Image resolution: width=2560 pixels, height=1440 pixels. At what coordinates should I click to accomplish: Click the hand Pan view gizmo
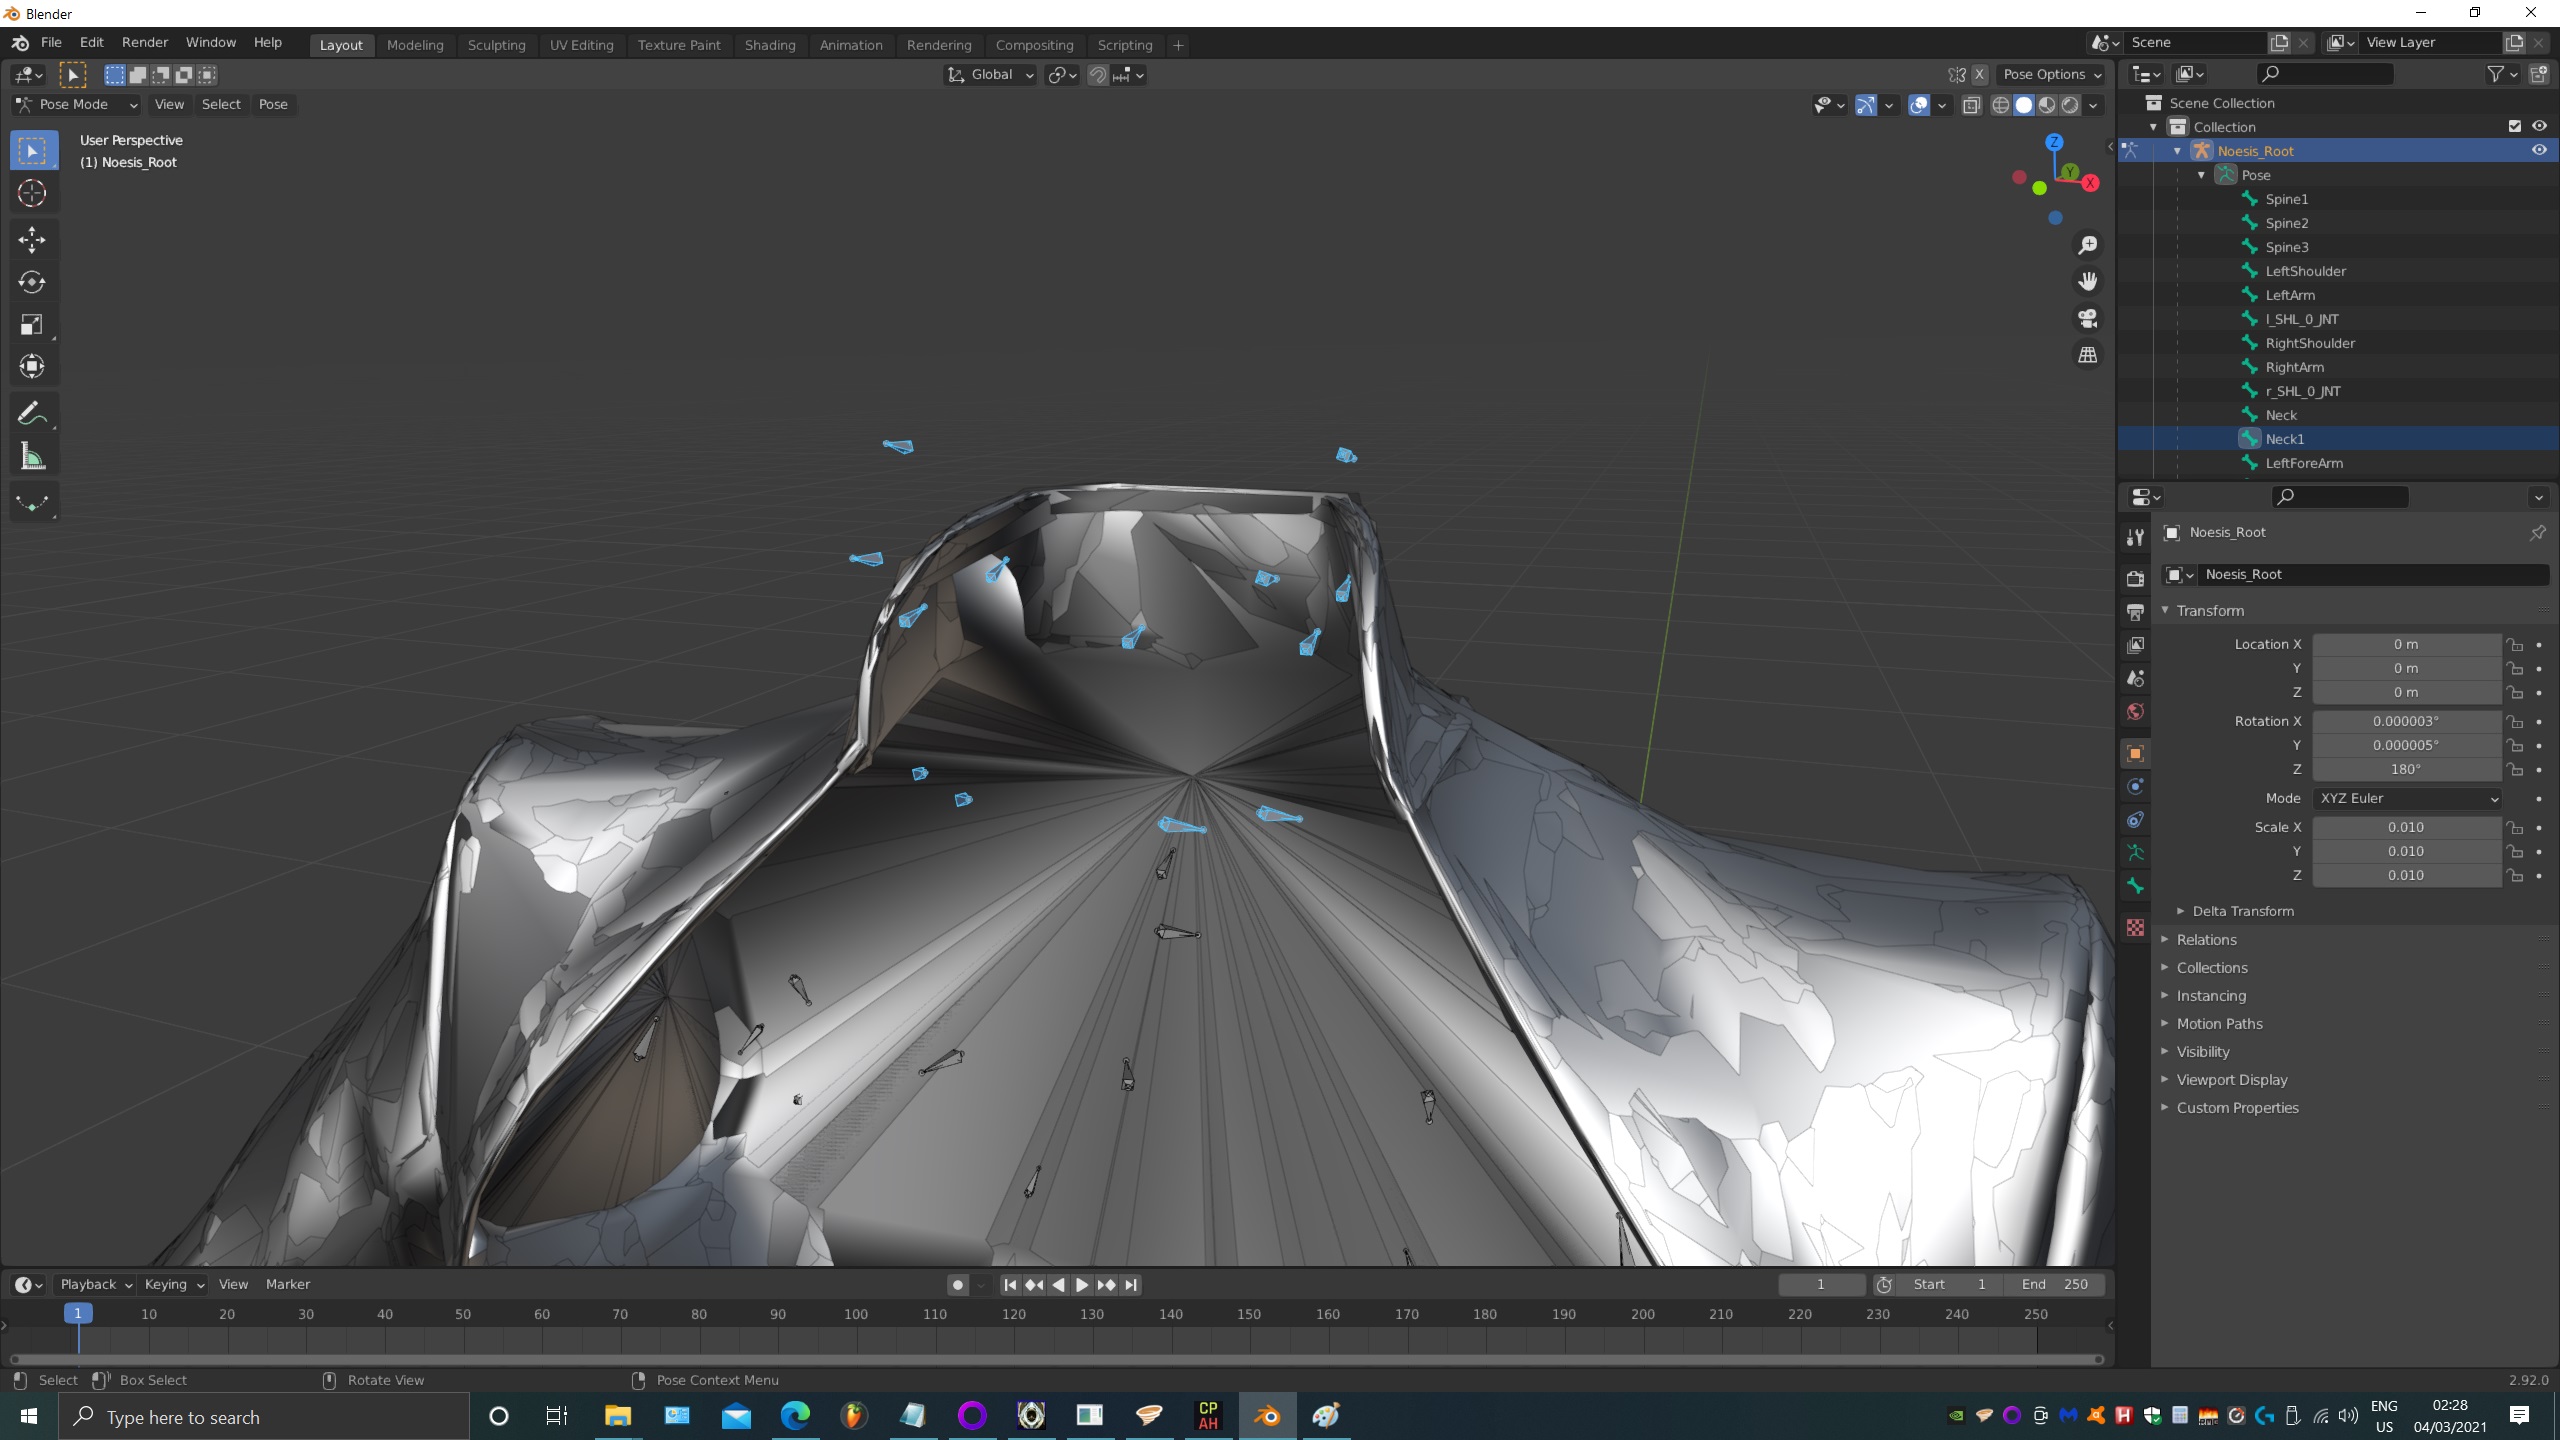tap(2088, 281)
